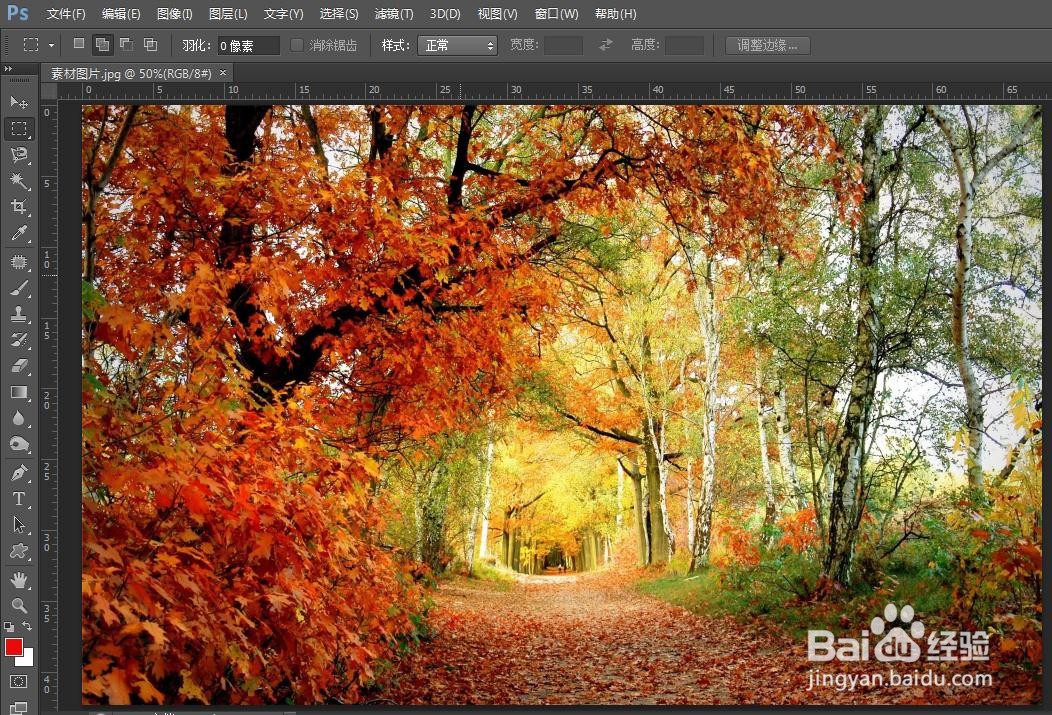Image resolution: width=1052 pixels, height=715 pixels.
Task: Select the History Brush tool
Action: [19, 340]
